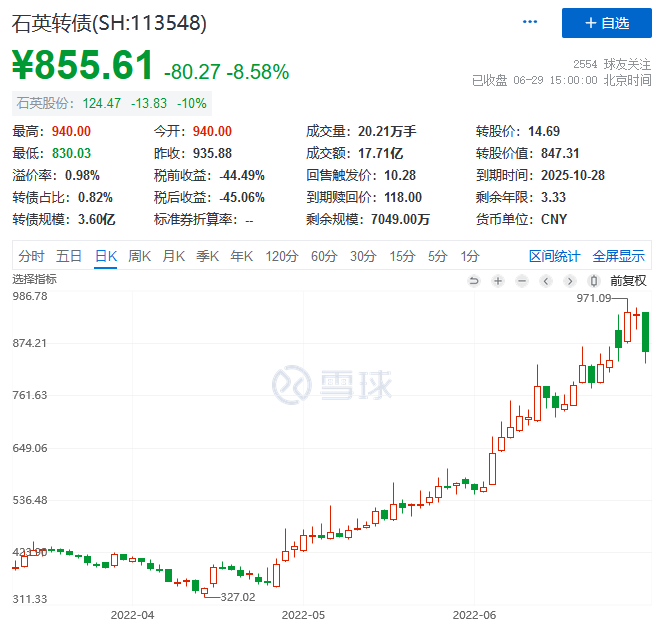
Task: Switch to 120分 interval tab
Action: [282, 256]
